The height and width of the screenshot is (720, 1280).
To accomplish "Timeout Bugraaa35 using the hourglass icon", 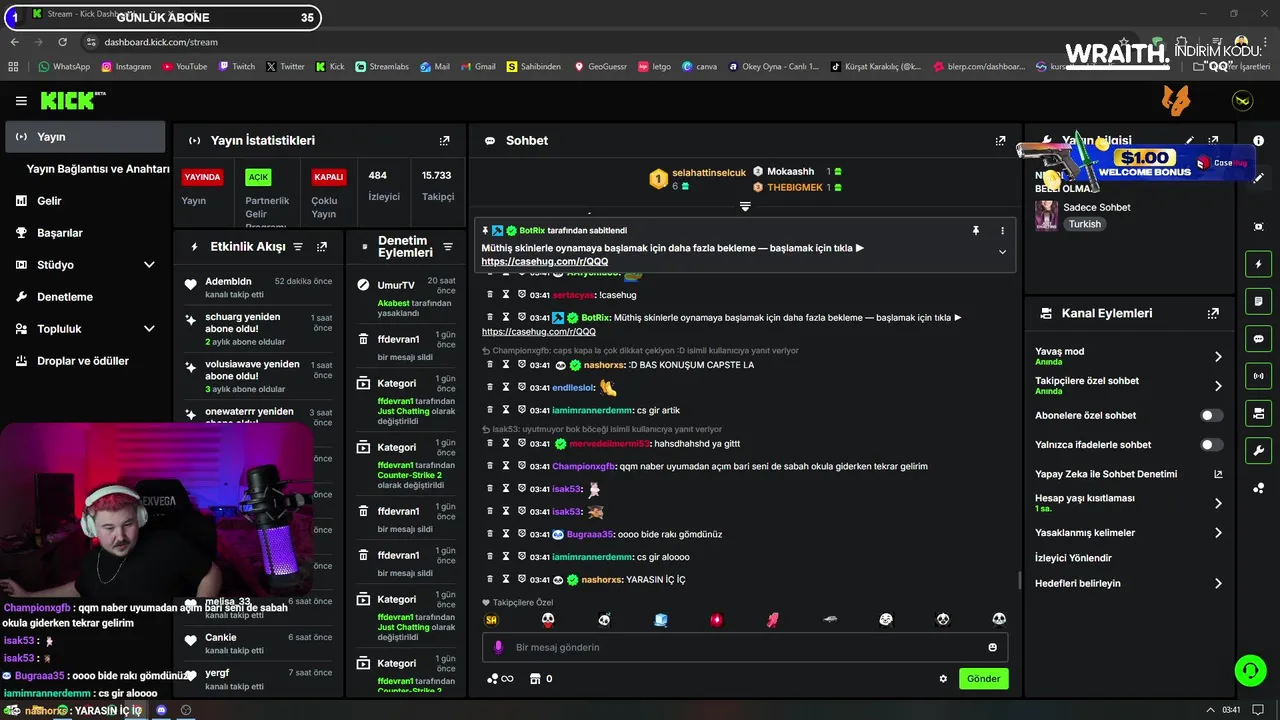I will point(506,534).
